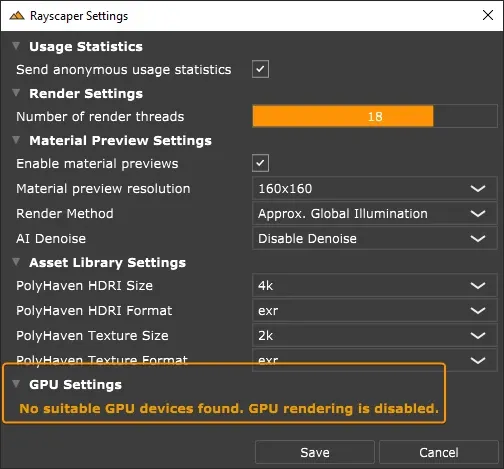Collapse the Render Settings section

click(x=16, y=93)
